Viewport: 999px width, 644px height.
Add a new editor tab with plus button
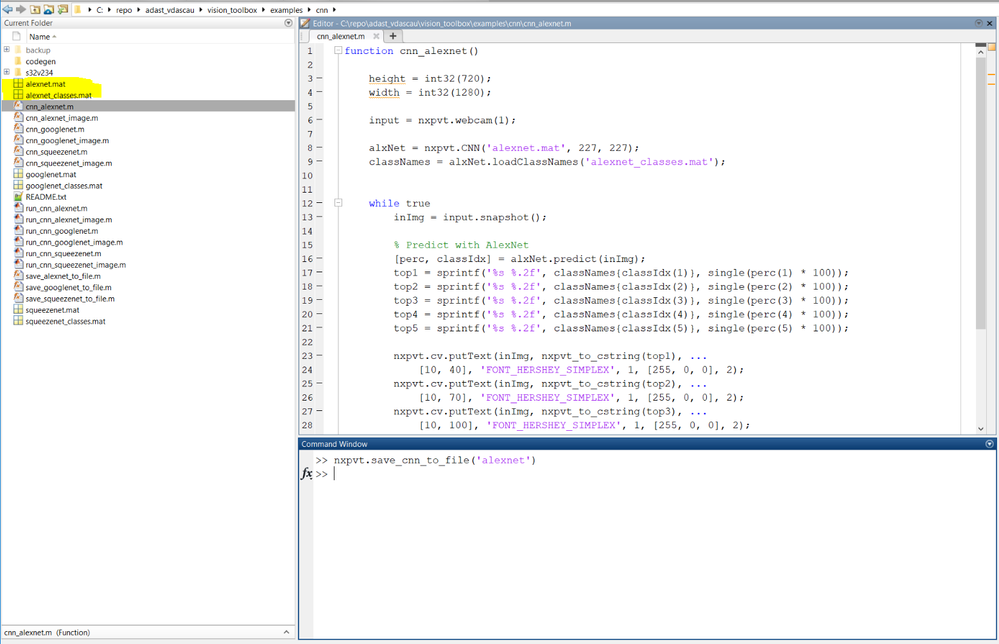click(x=393, y=36)
